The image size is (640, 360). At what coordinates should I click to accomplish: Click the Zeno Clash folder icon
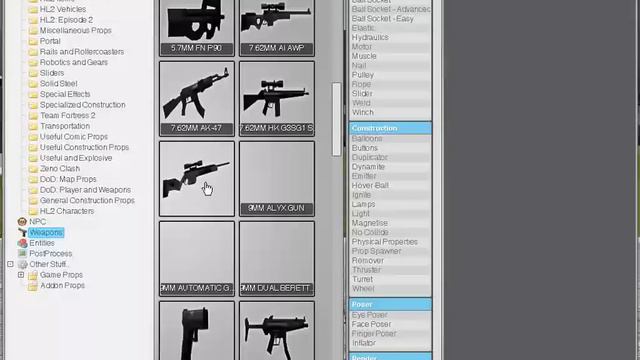[x=33, y=169]
